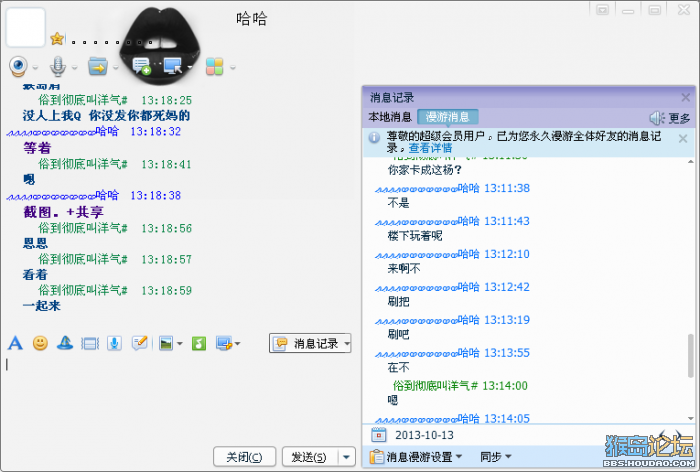This screenshot has width=700, height=472.
Task: Open remote desktop with the monitor icon
Action: pos(173,67)
